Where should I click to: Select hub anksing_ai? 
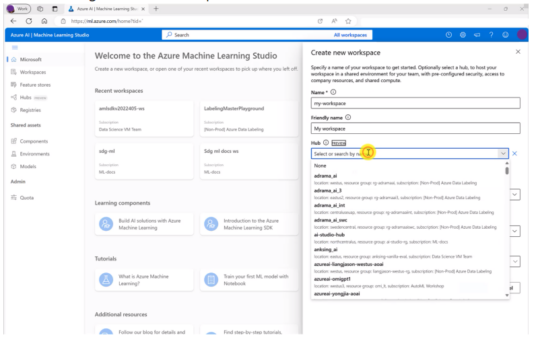click(408, 253)
